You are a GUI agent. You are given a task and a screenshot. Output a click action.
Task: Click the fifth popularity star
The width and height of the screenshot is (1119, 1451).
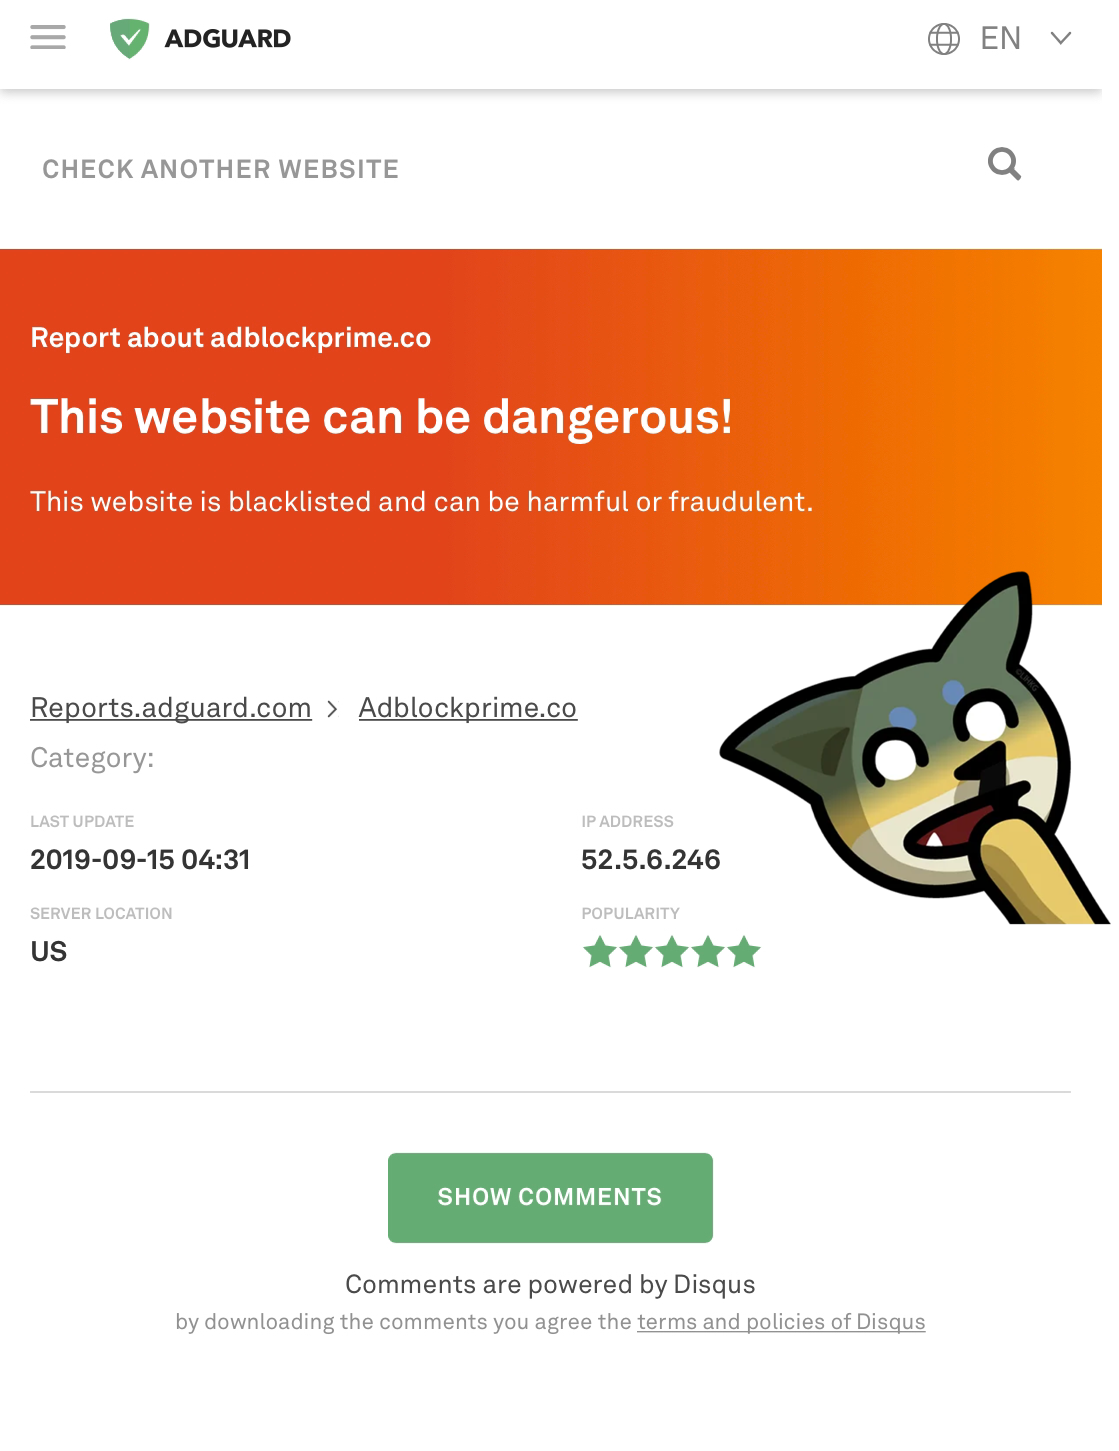click(x=744, y=951)
